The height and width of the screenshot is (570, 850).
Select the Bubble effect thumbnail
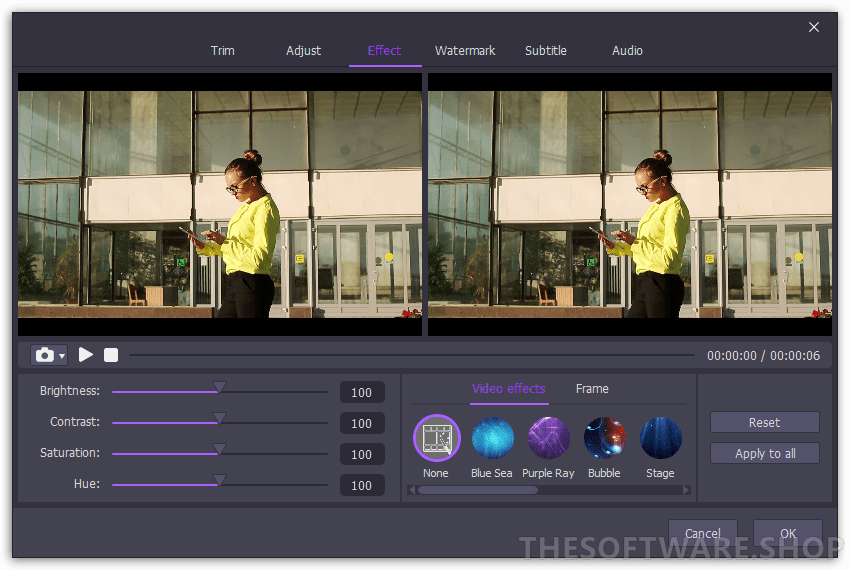[604, 438]
